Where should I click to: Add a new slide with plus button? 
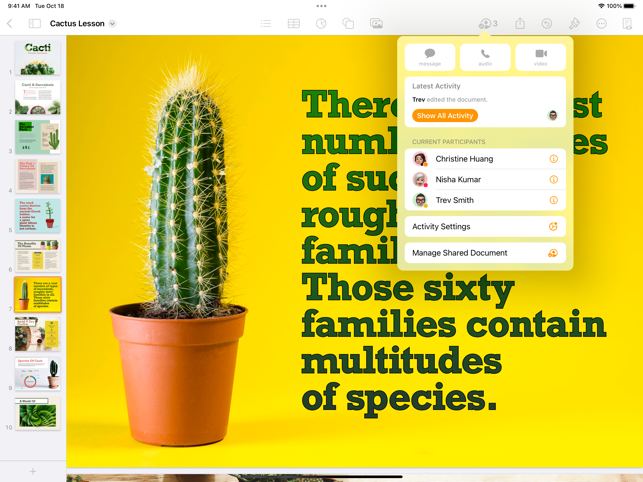click(x=33, y=471)
